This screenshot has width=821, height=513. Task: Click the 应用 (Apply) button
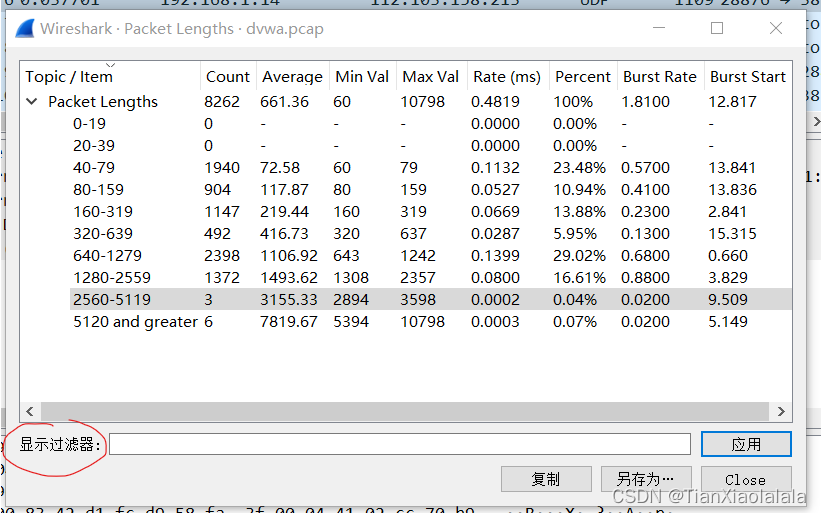coord(746,444)
